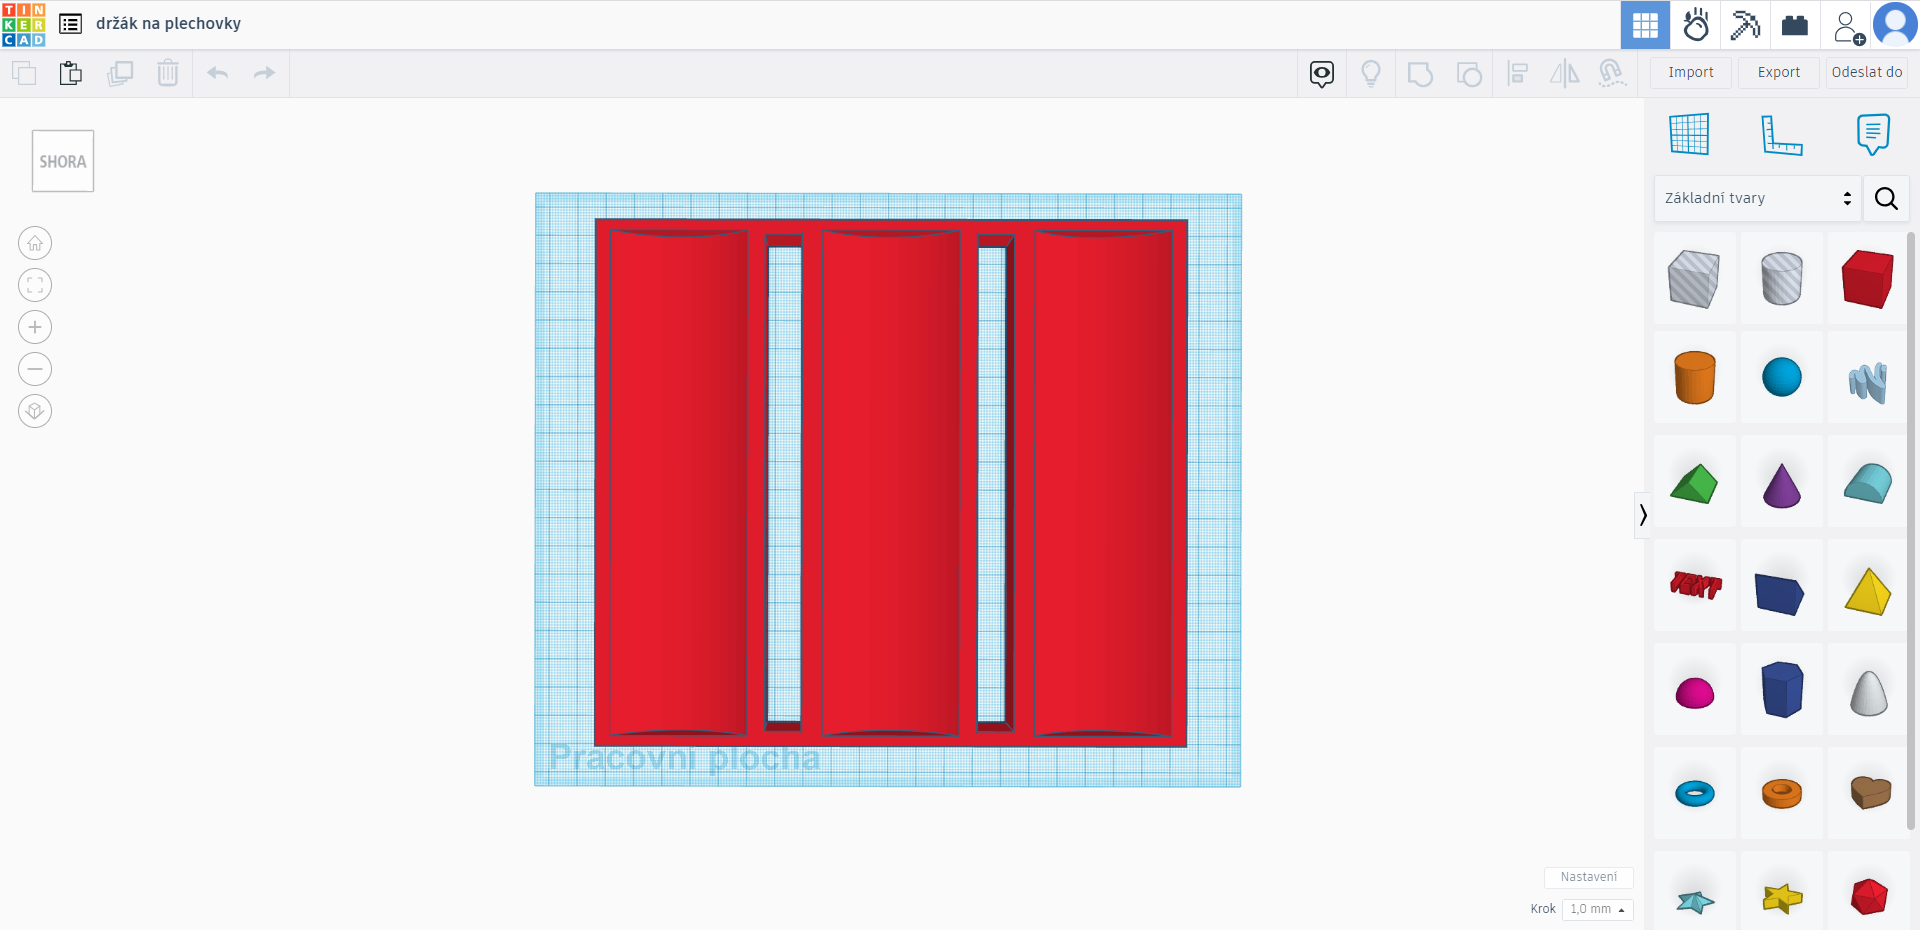Open the Bricks mode
This screenshot has height=930, width=1920.
(x=1795, y=25)
